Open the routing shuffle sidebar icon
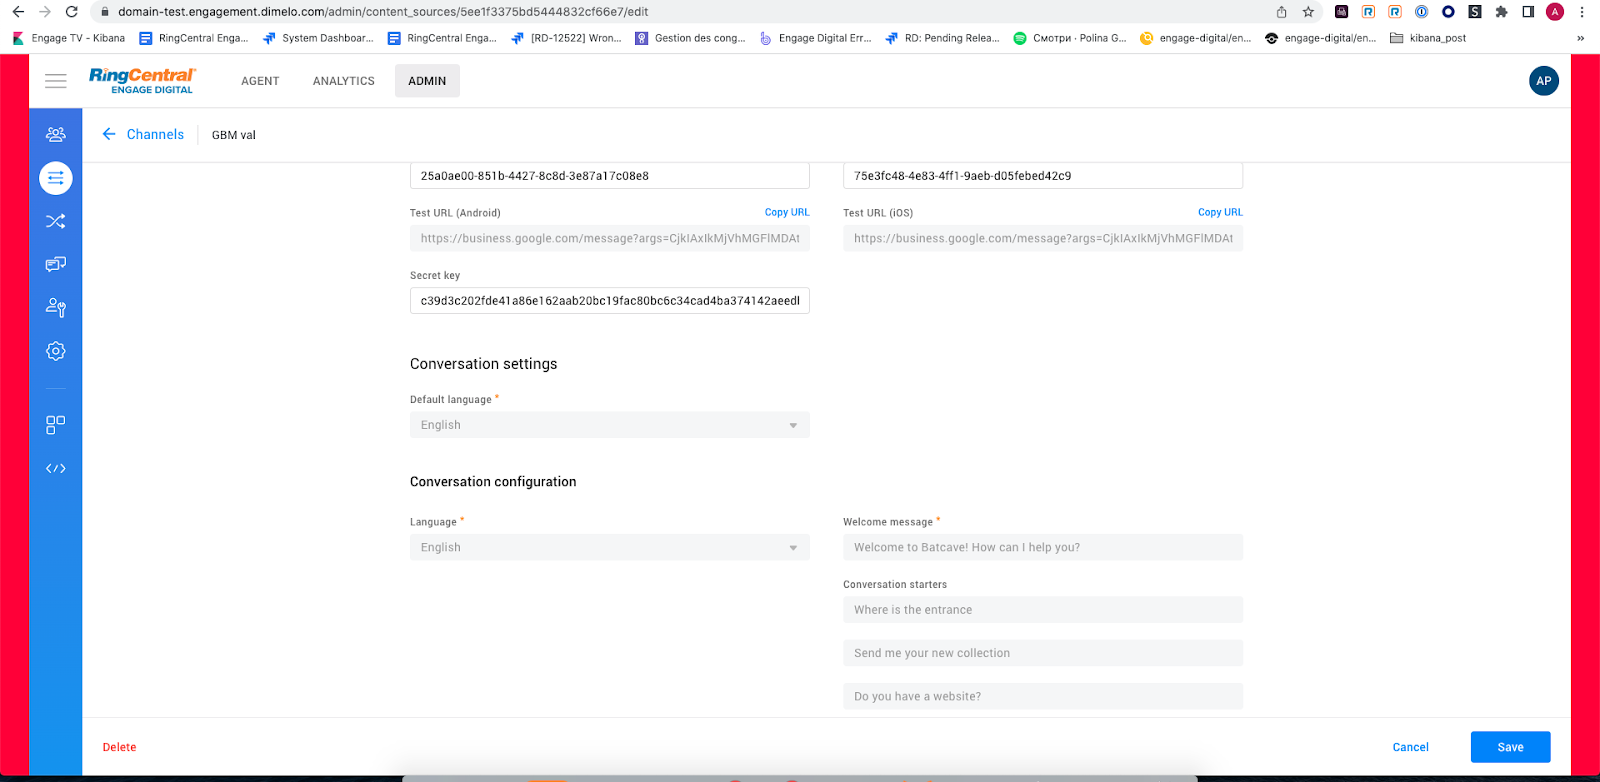The height and width of the screenshot is (782, 1600). tap(56, 221)
